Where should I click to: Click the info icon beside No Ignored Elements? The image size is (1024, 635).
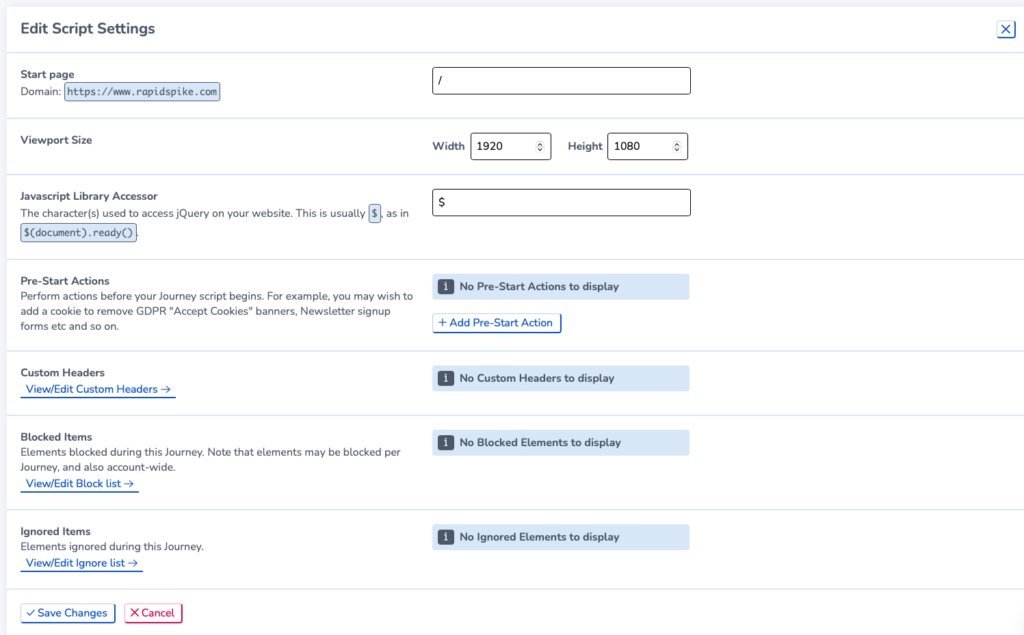click(x=446, y=537)
